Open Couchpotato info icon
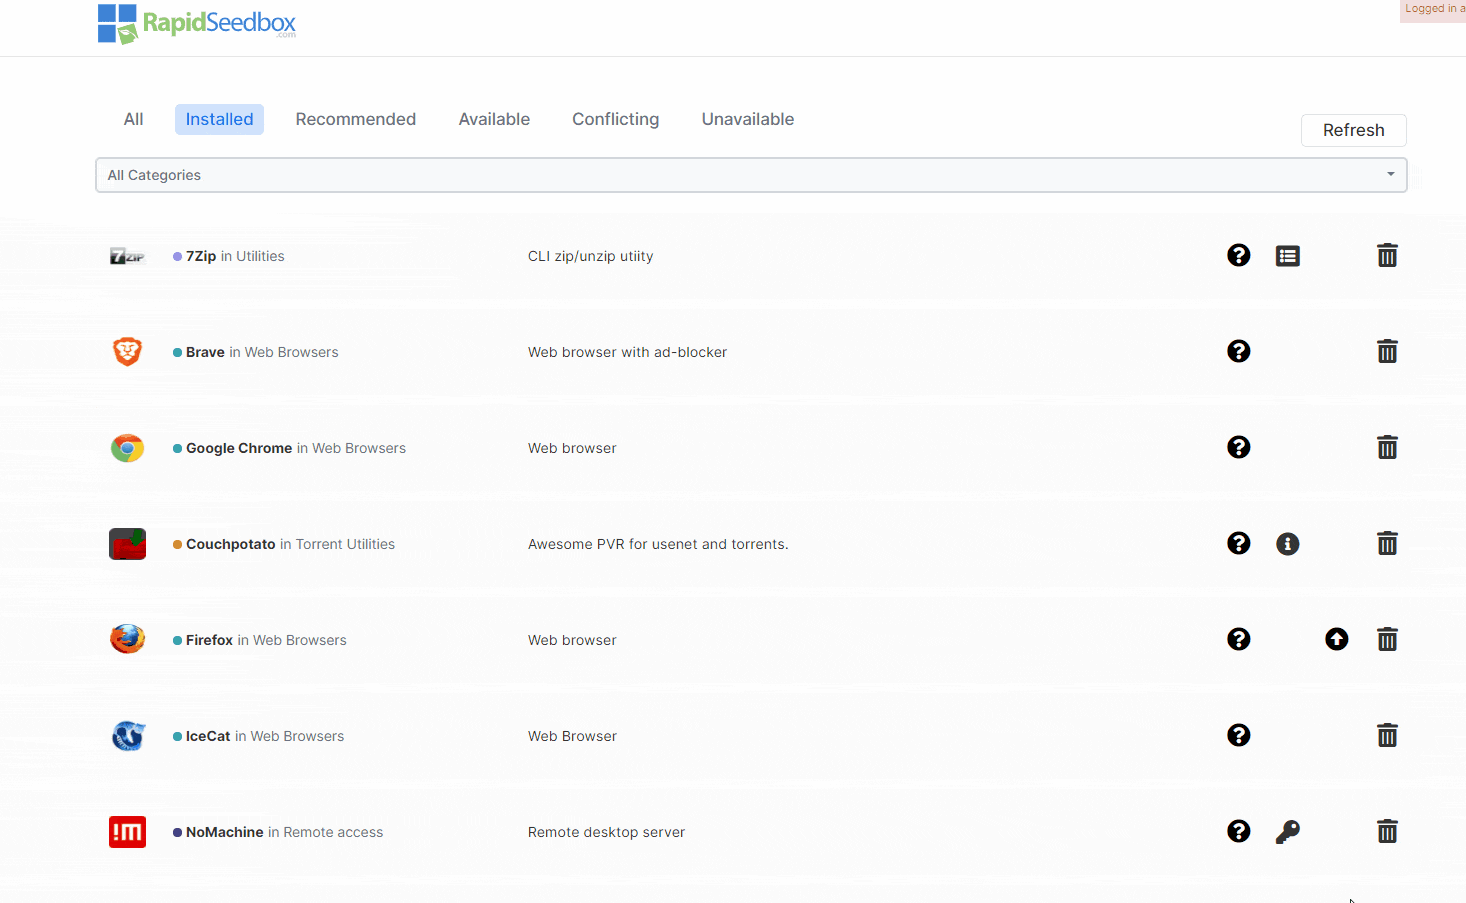 (1287, 544)
